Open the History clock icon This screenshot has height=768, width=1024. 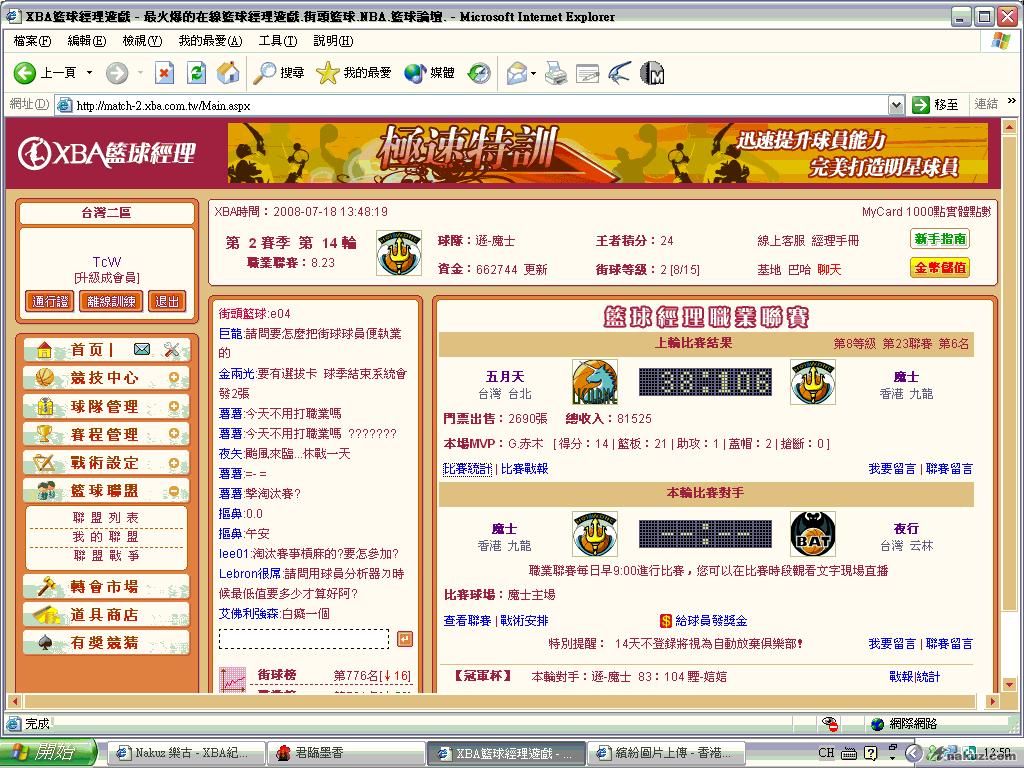479,72
